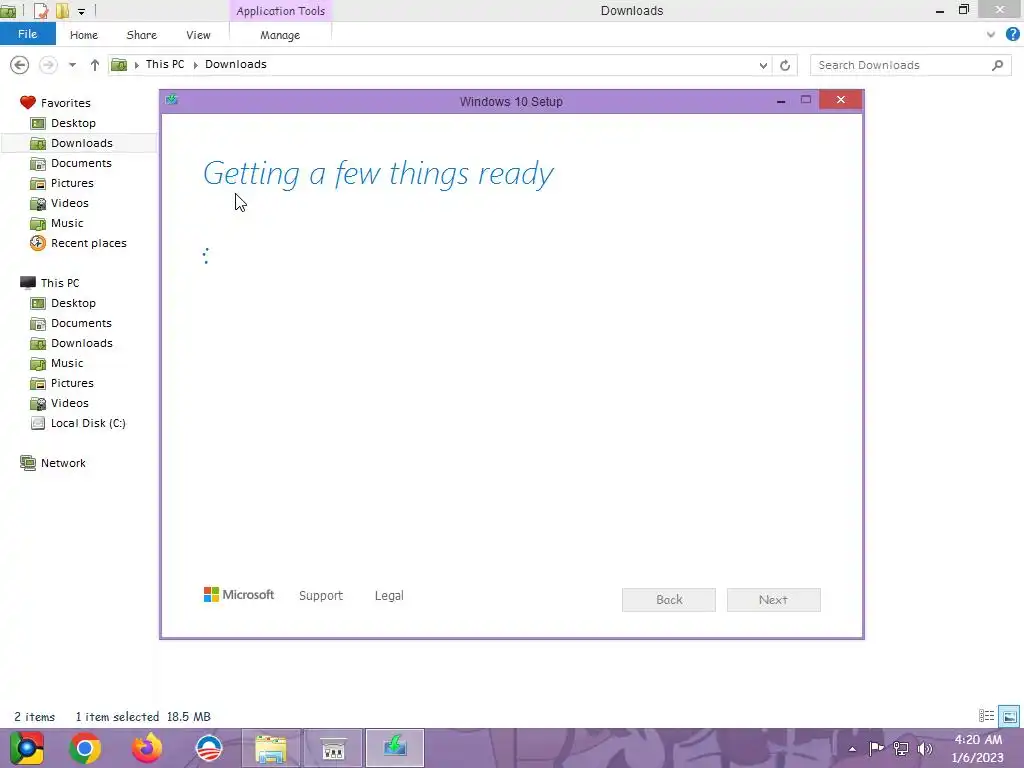Click the network tray icon
The image size is (1024, 768).
point(901,748)
